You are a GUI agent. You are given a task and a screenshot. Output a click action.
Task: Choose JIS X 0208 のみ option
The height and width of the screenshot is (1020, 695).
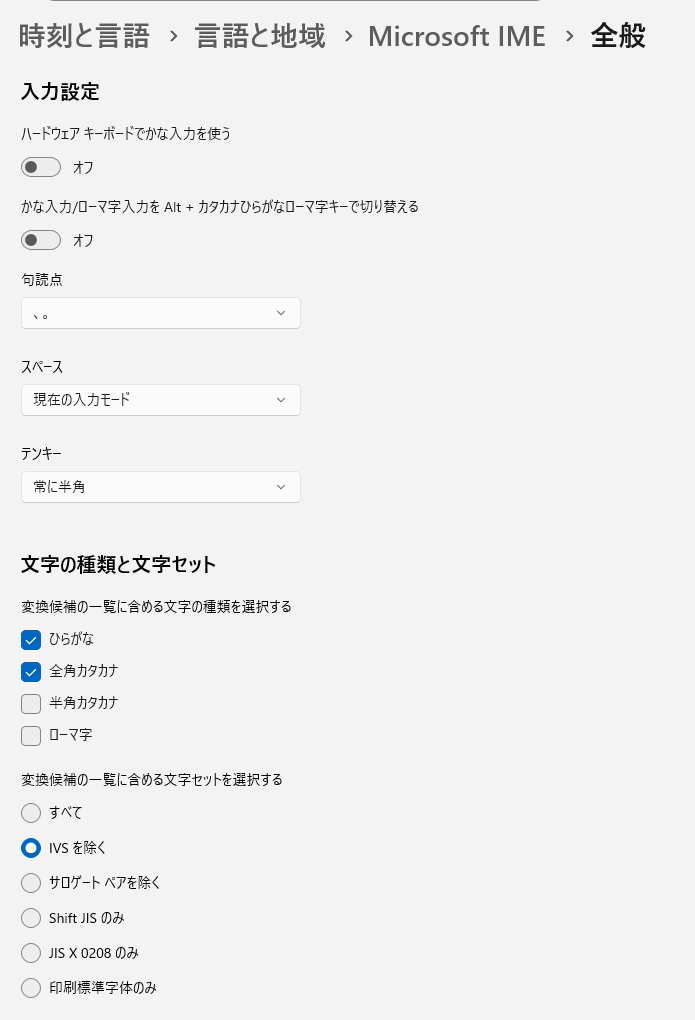[31, 953]
